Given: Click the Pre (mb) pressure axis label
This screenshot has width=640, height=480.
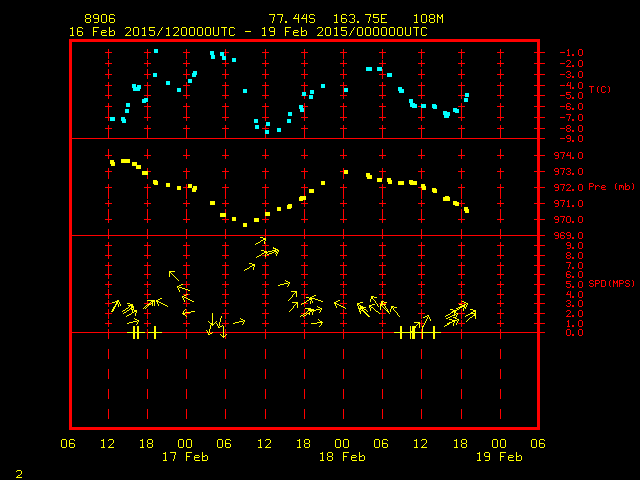Looking at the screenshot, I should 611,187.
